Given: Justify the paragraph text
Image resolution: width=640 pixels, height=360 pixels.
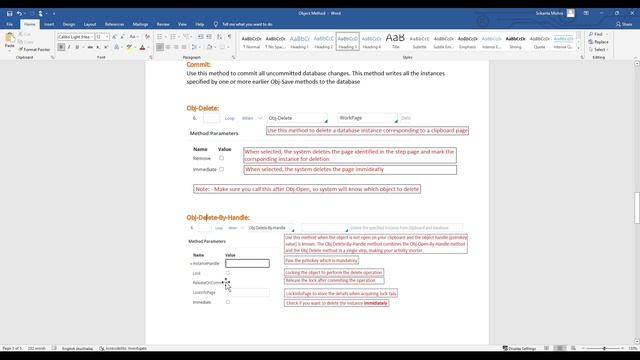Looking at the screenshot, I should pyautogui.click(x=184, y=47).
